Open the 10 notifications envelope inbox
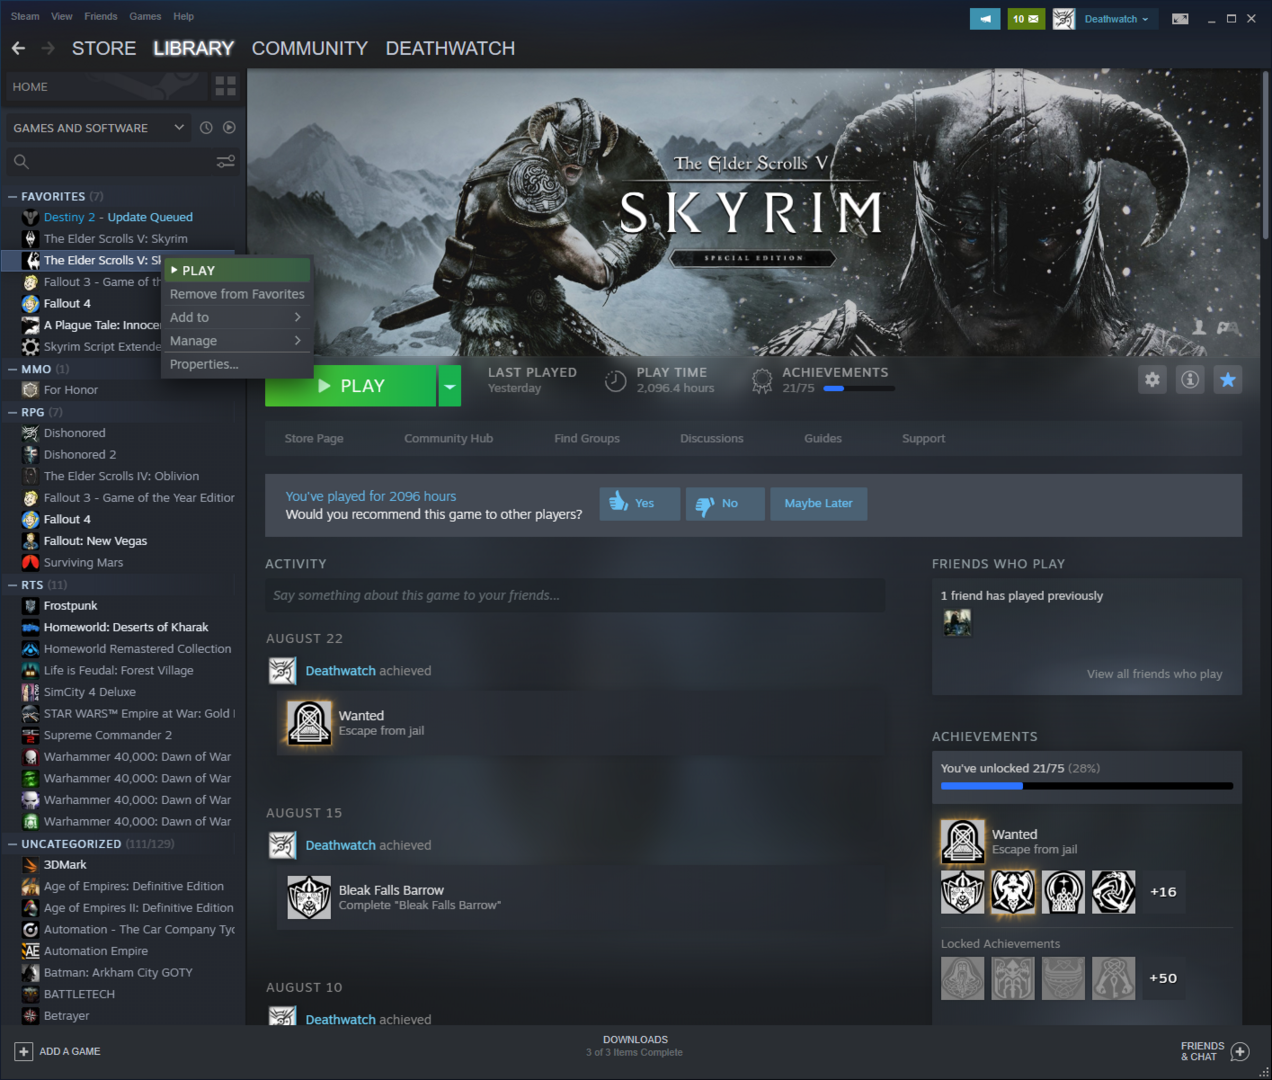 [1026, 19]
